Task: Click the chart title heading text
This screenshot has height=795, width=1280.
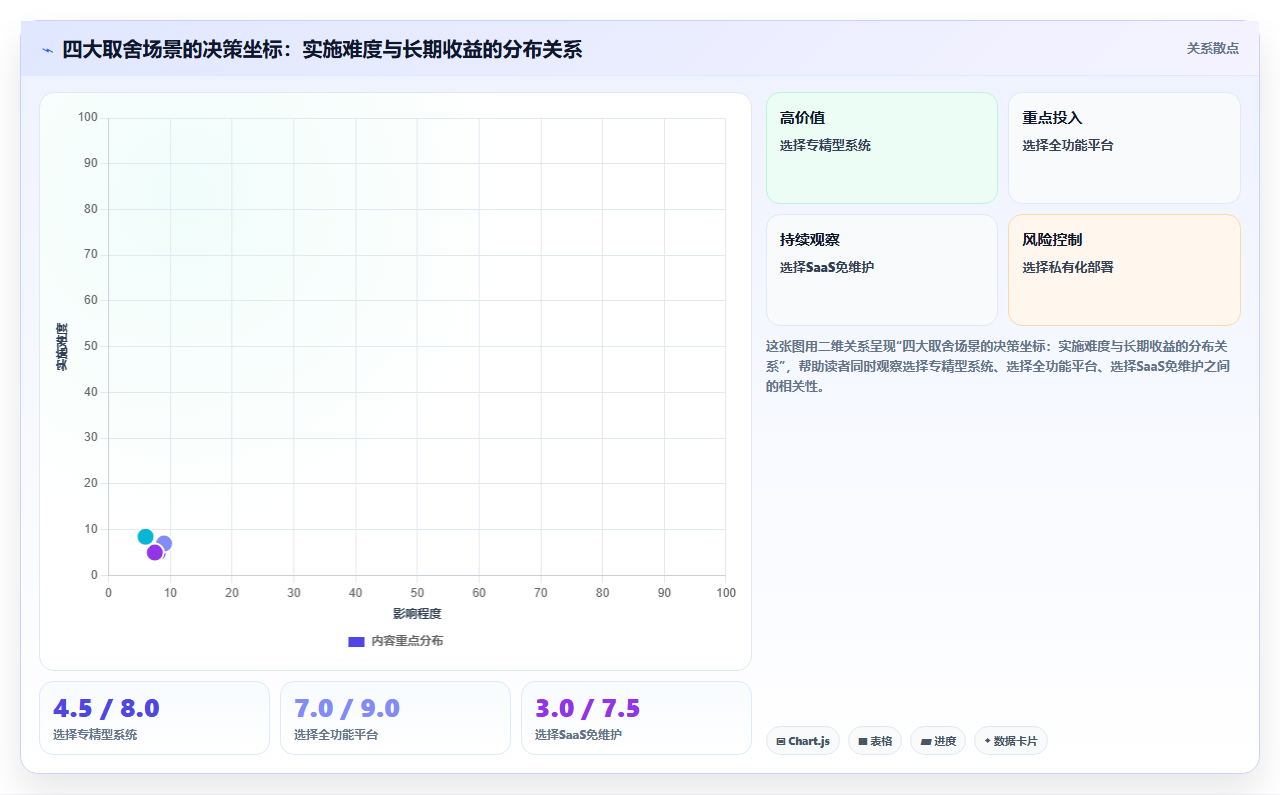Action: click(322, 49)
